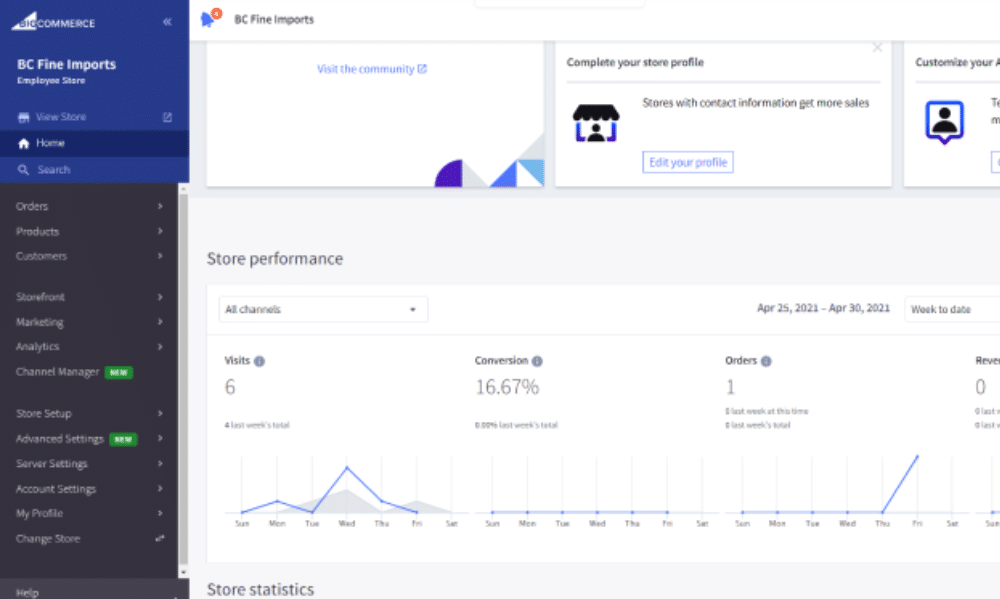Expand the Storefront sidebar section
1000x599 pixels.
pos(88,297)
